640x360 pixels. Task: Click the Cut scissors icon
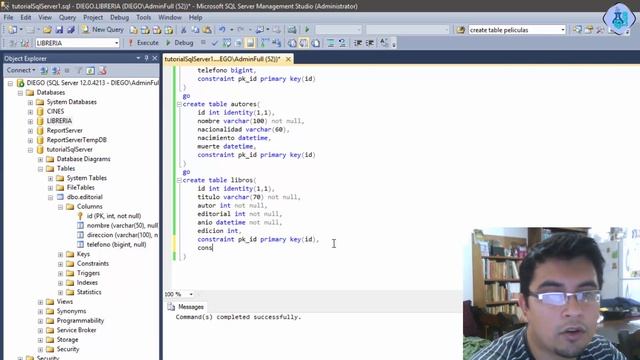(x=184, y=30)
